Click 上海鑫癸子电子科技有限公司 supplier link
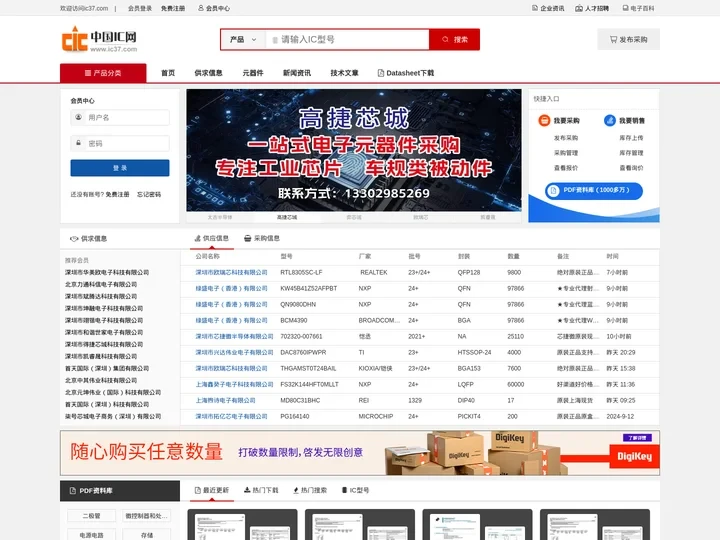The image size is (720, 540). pyautogui.click(x=234, y=384)
